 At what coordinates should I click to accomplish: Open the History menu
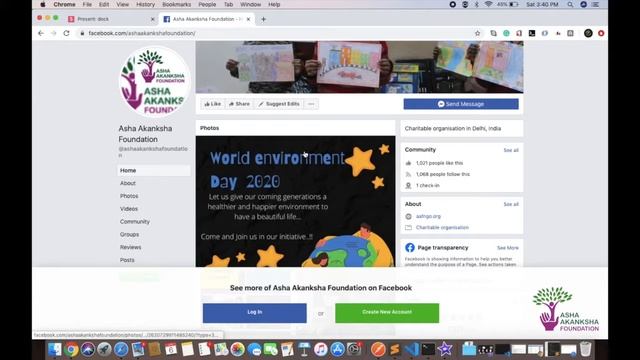(145, 4)
